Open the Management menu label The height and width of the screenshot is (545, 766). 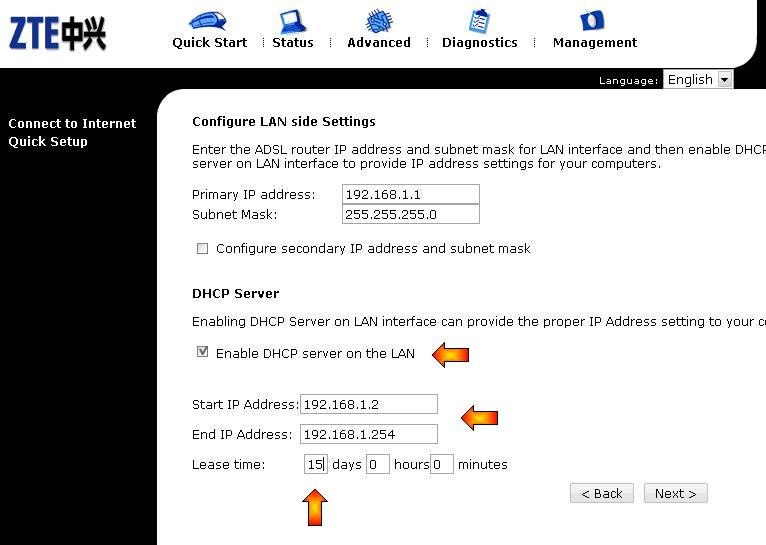click(x=595, y=42)
